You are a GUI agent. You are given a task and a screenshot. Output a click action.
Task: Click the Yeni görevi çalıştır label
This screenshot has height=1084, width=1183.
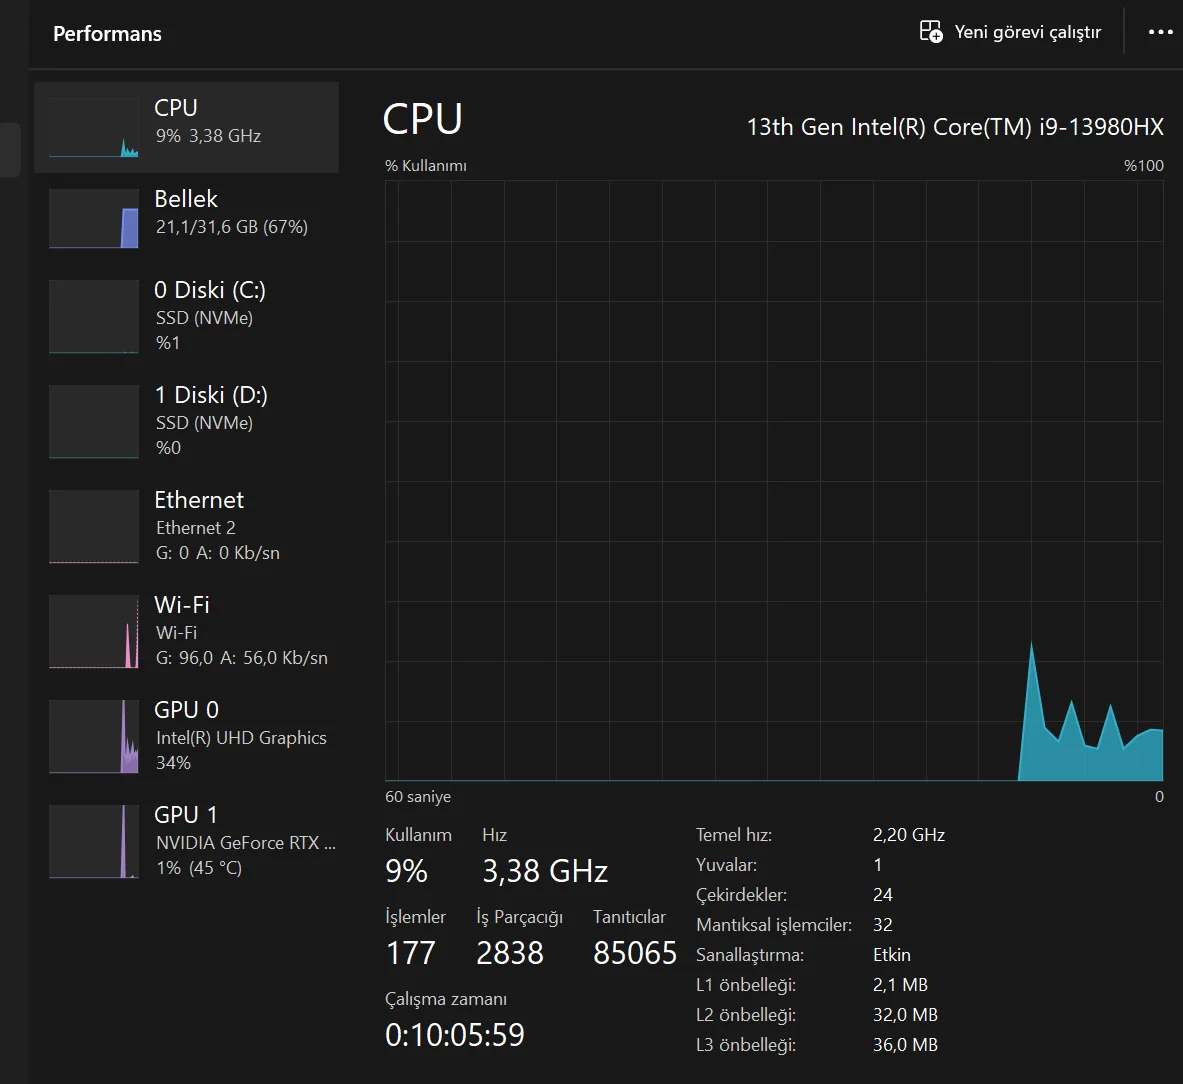click(x=1028, y=32)
